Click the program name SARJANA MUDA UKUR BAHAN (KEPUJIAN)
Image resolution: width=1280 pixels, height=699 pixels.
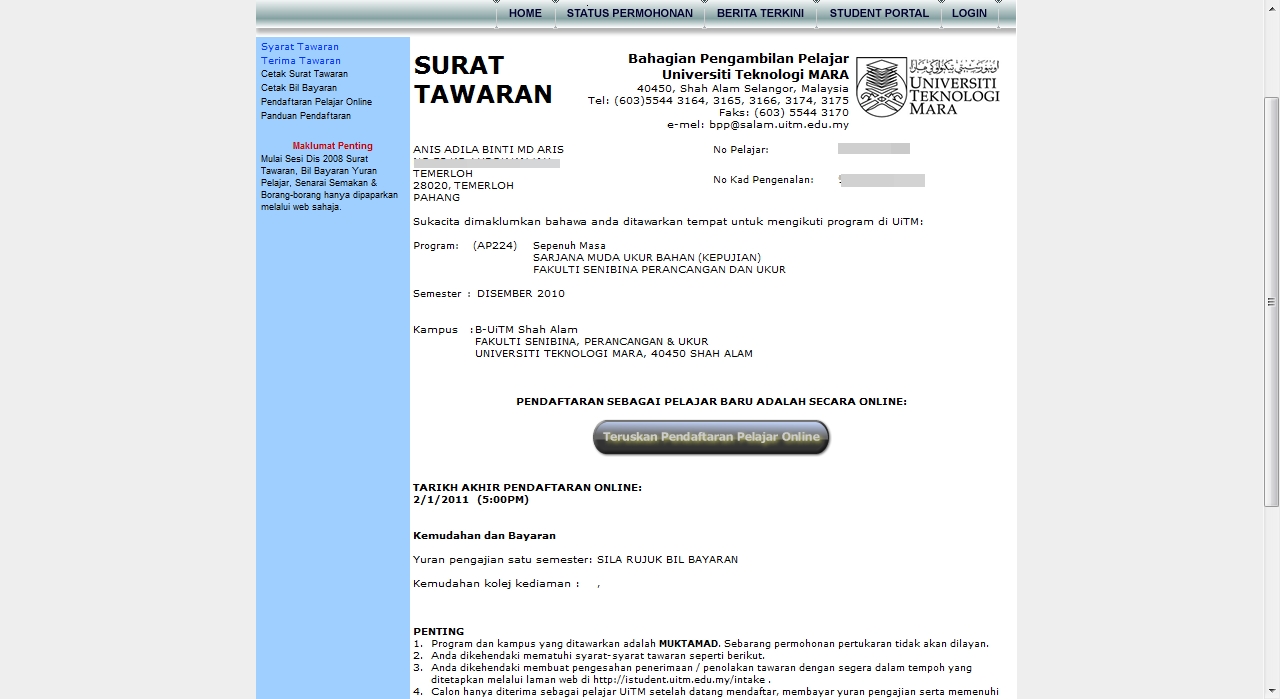tap(647, 258)
